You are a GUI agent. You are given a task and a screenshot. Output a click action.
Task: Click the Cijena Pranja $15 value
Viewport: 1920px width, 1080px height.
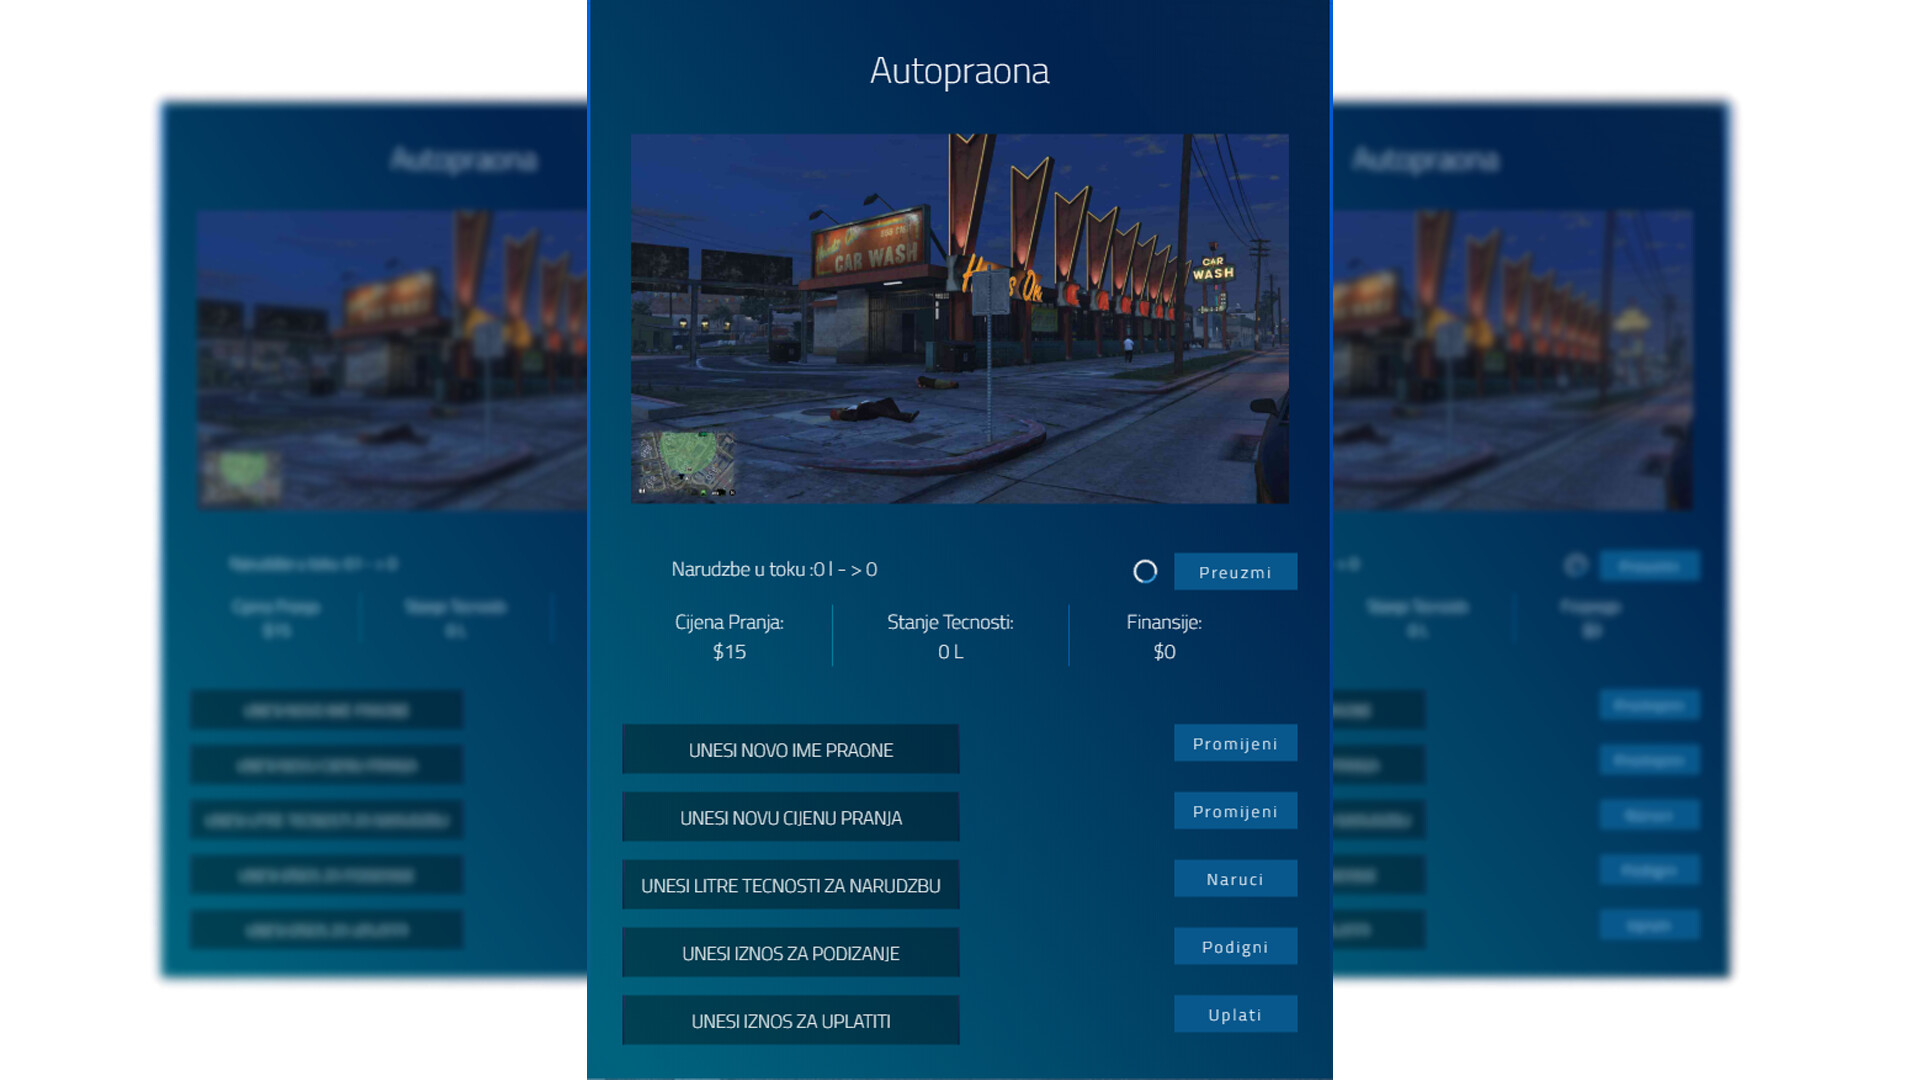tap(729, 652)
